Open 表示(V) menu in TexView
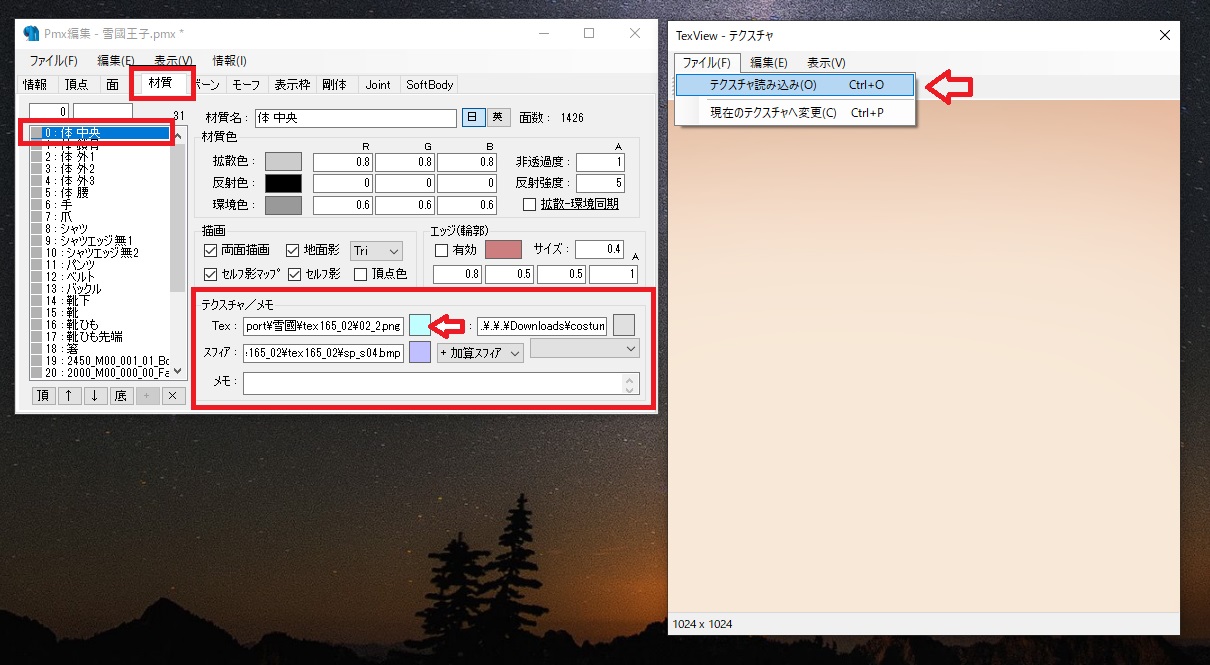The image size is (1210, 665). tap(826, 63)
